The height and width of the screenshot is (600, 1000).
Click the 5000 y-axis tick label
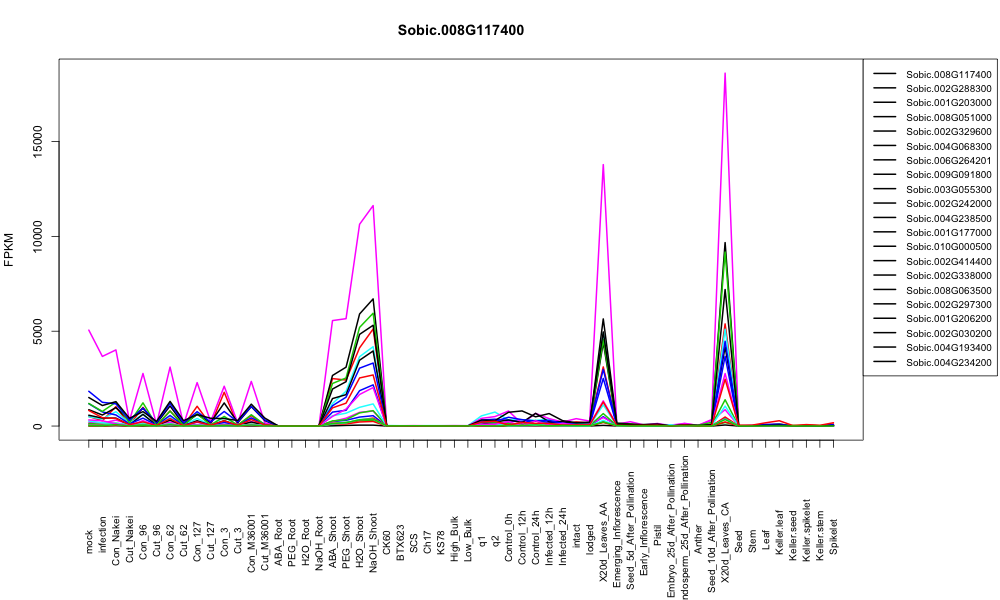point(38,331)
